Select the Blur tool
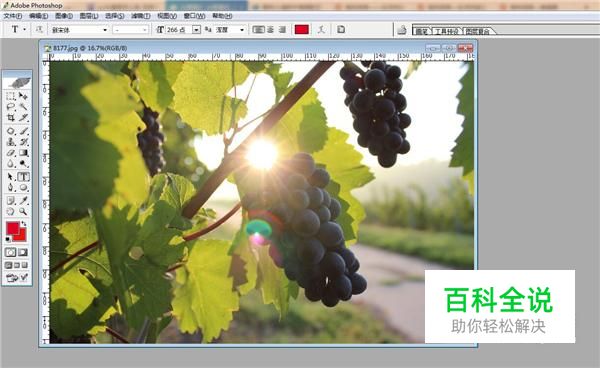600x368 pixels. [11, 163]
